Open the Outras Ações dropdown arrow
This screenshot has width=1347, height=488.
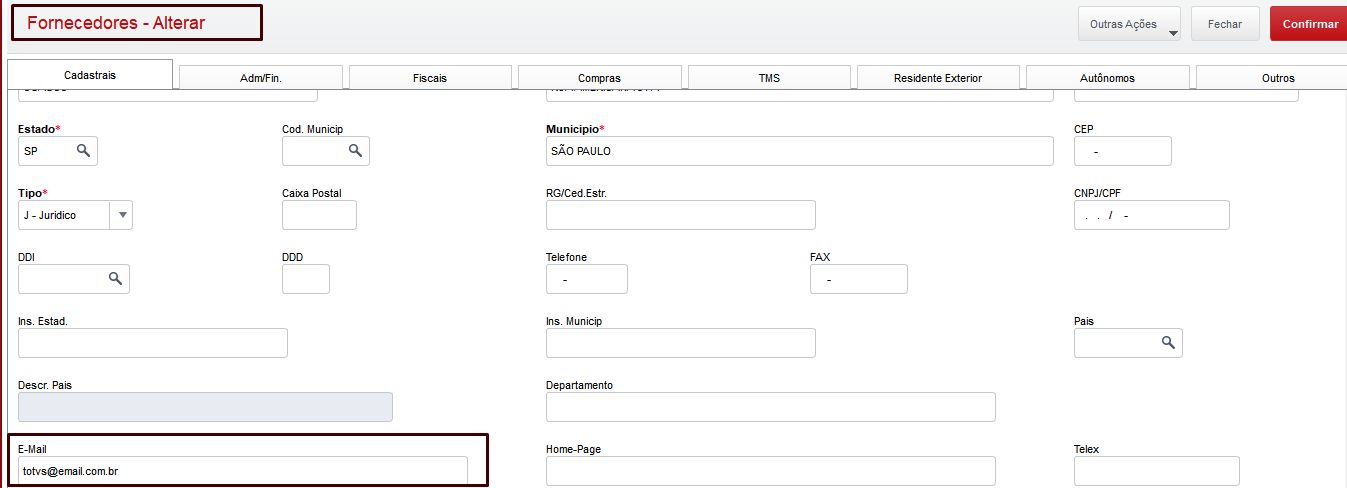(x=1173, y=33)
